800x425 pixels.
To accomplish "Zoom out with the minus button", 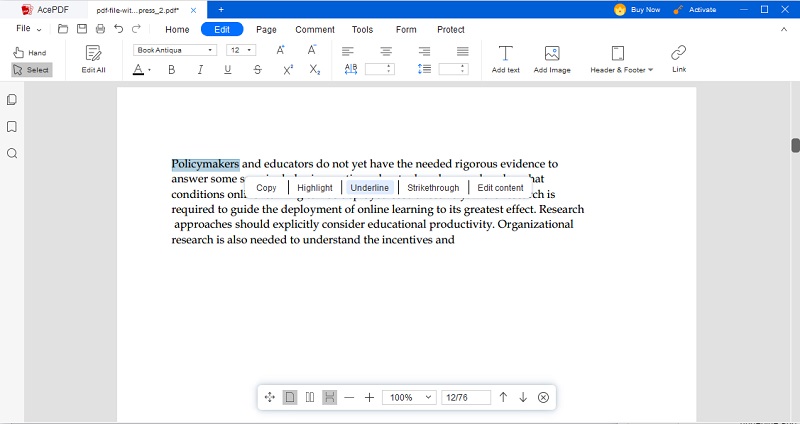I will click(349, 397).
